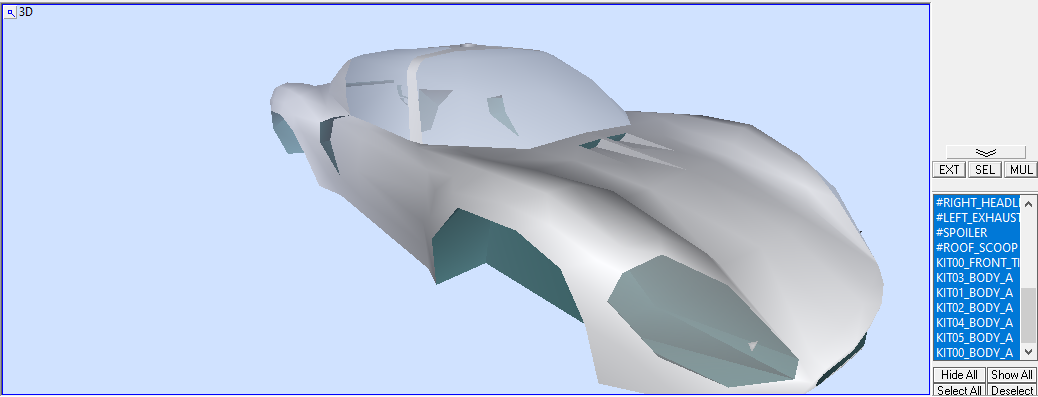
Task: Toggle the MUL mode button
Action: pos(1021,170)
